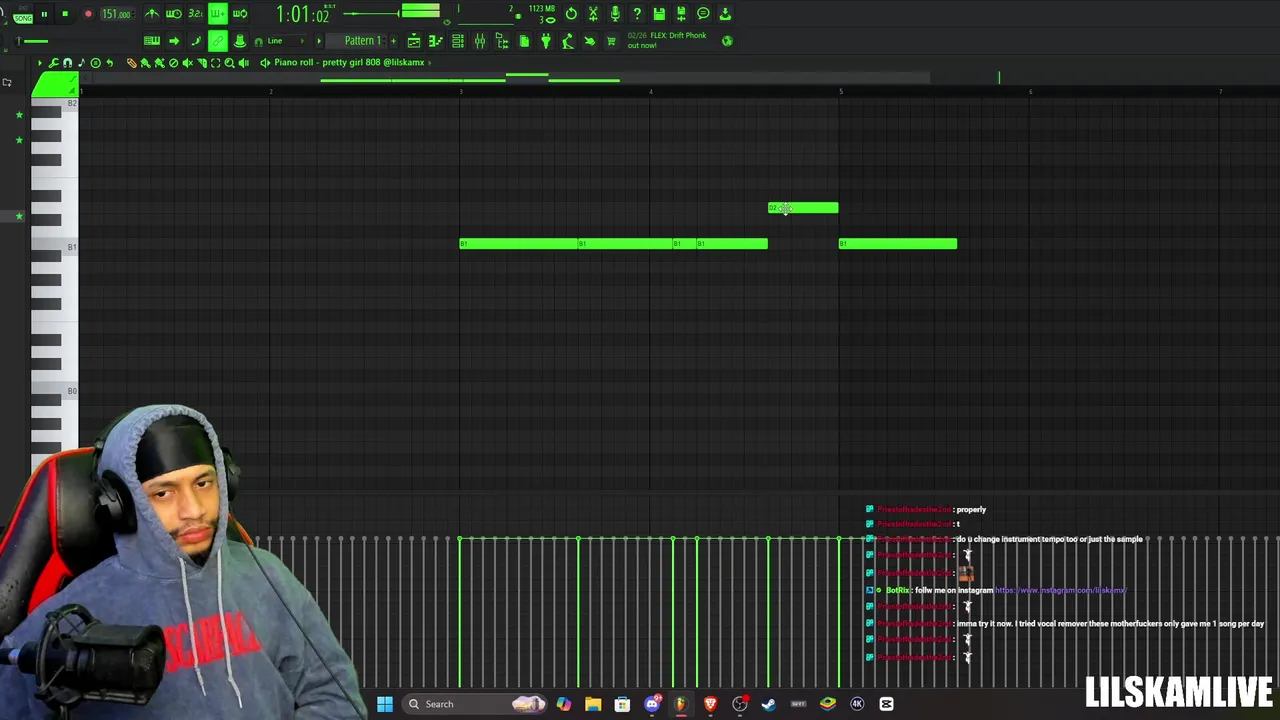Open the Piano roll view icon

click(435, 41)
